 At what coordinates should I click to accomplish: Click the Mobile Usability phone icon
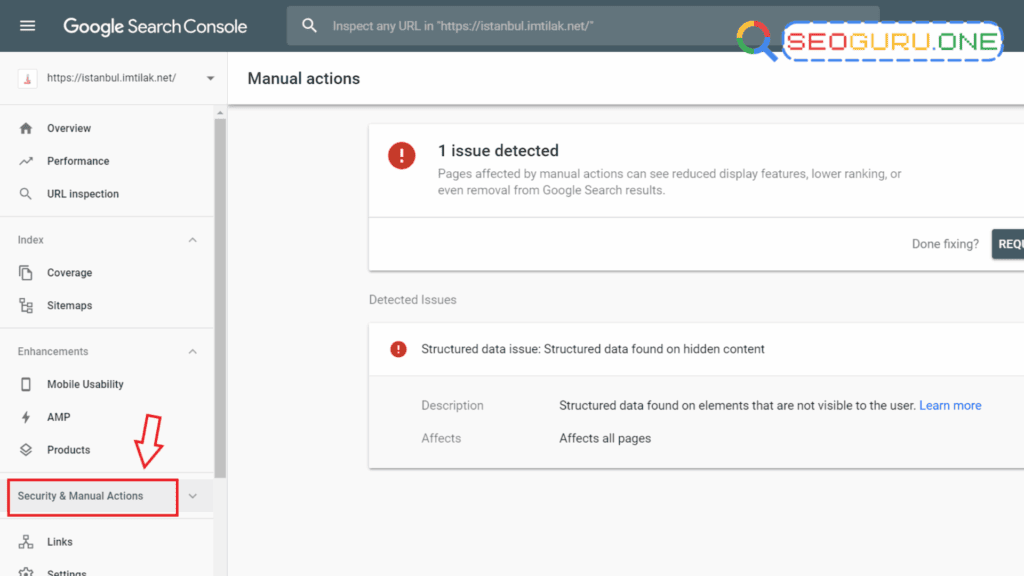(x=25, y=384)
